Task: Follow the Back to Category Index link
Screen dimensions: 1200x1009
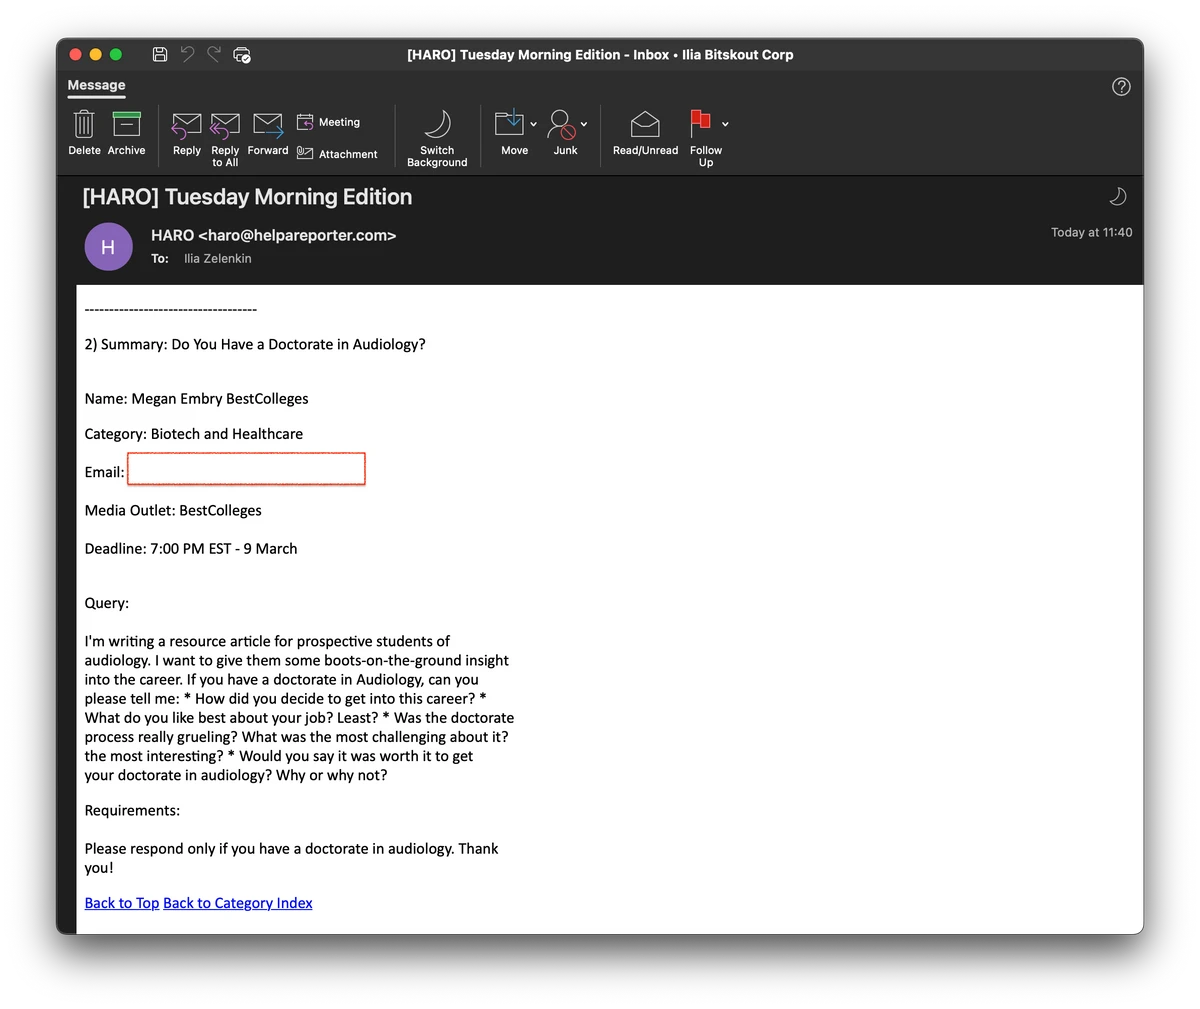Action: pos(238,903)
